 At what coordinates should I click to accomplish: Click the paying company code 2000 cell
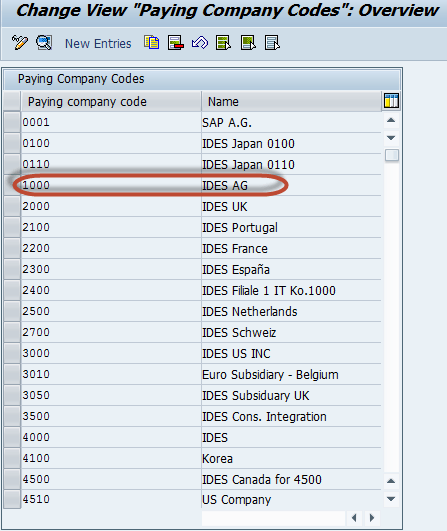[111, 206]
